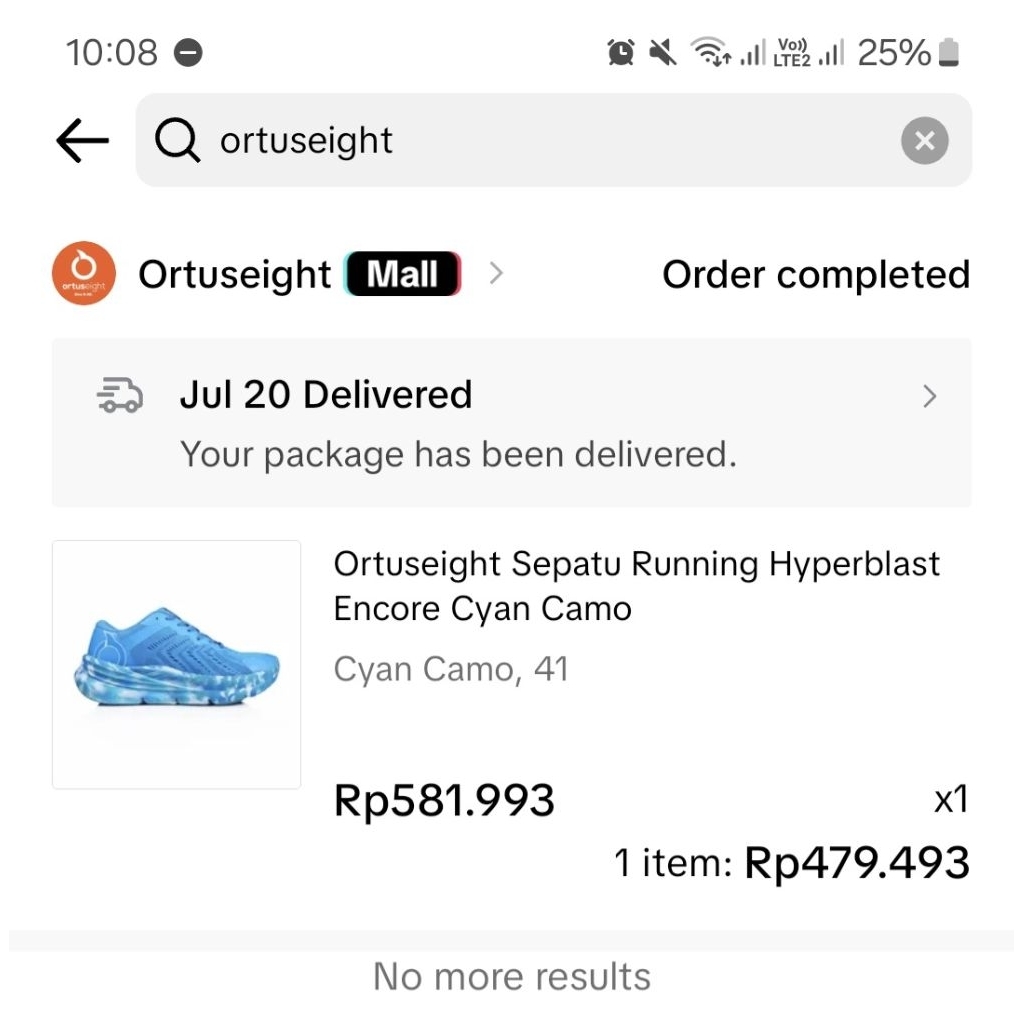Tap the Ortuseight shop name

coord(234,274)
